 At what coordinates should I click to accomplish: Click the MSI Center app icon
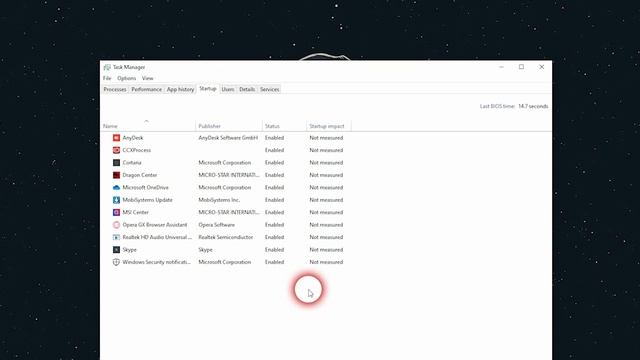[116, 212]
